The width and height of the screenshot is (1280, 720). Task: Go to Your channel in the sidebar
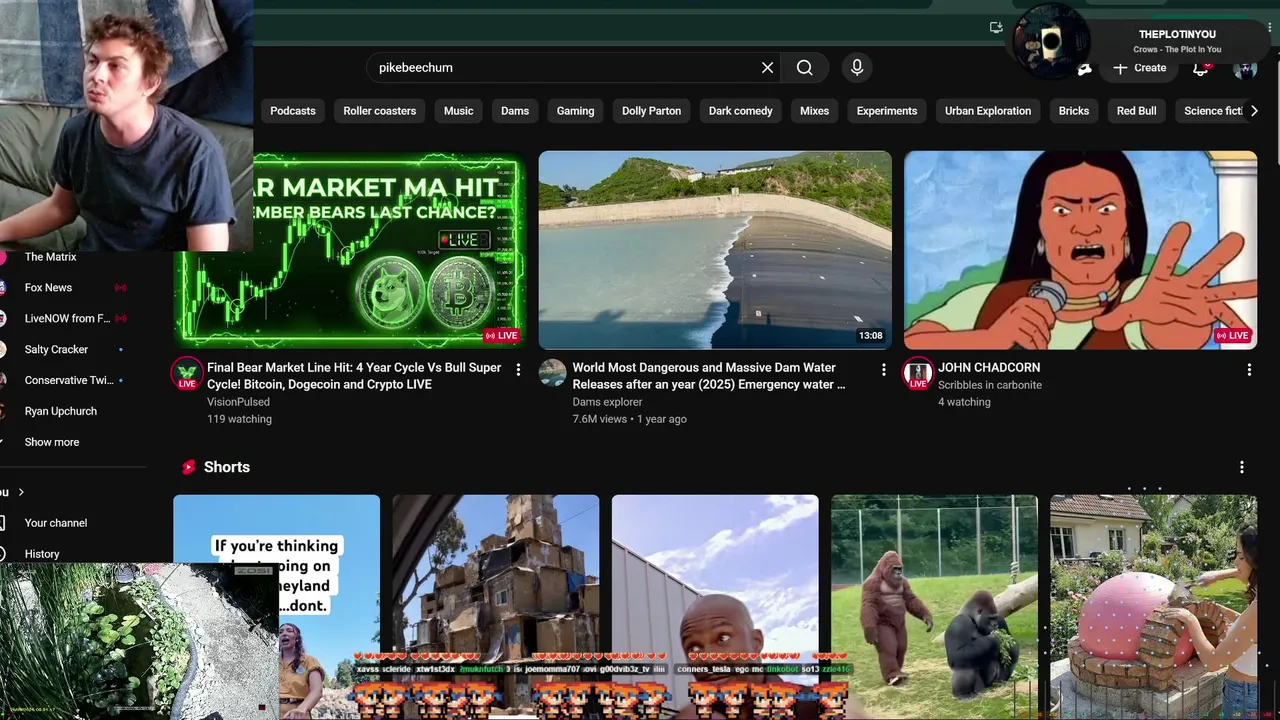[56, 523]
